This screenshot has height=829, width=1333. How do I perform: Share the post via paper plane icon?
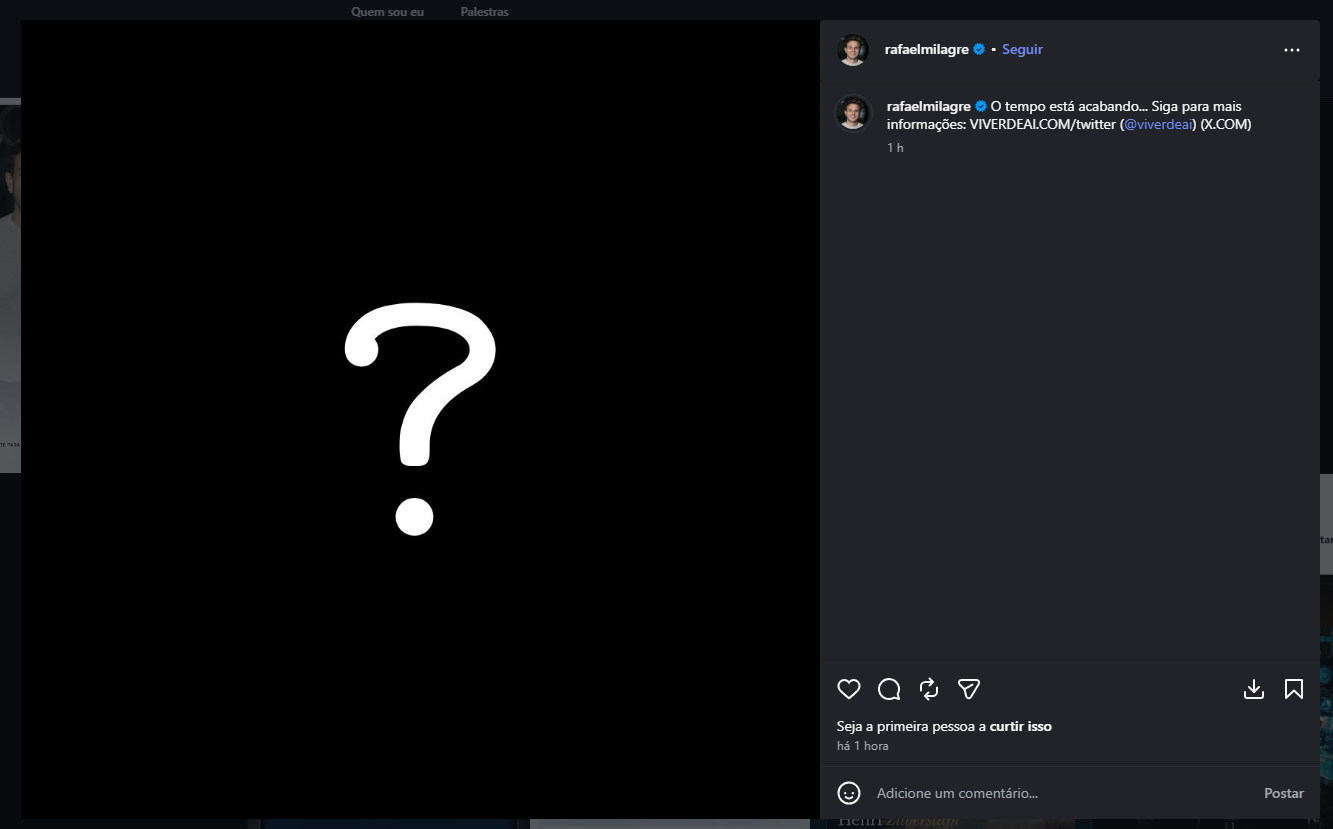click(968, 689)
